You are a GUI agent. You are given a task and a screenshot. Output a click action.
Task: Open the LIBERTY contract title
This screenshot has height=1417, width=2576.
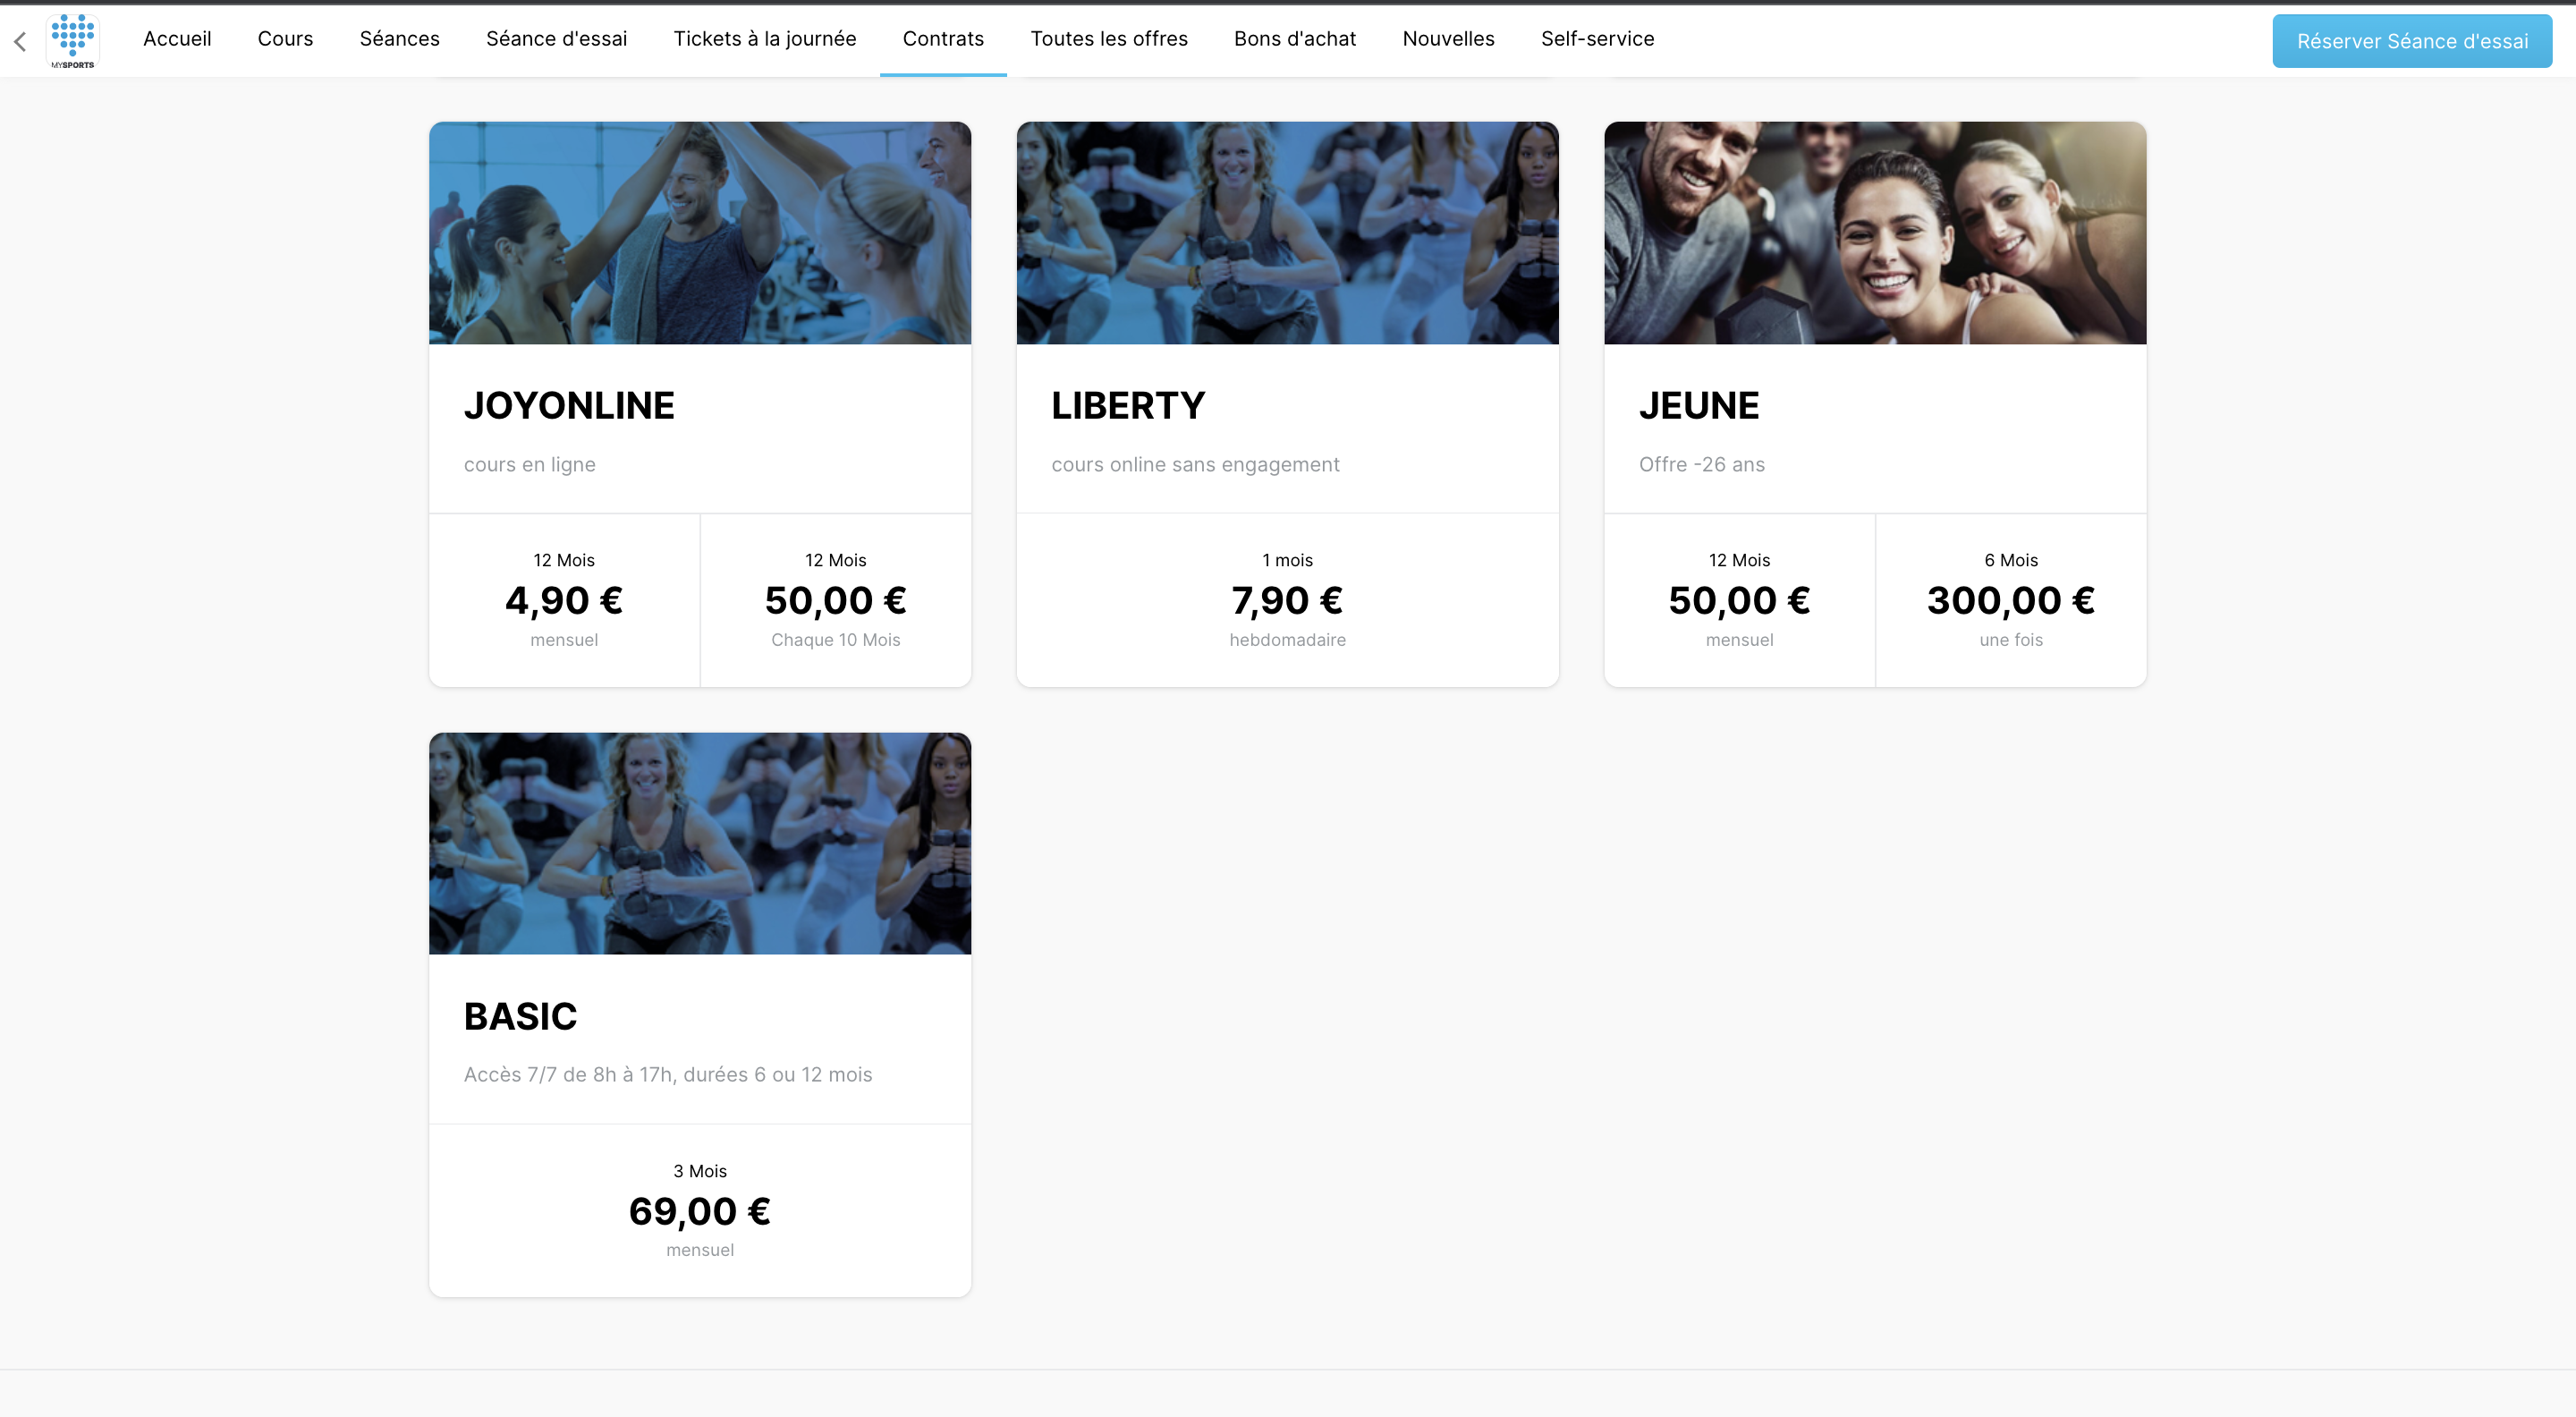click(x=1128, y=406)
